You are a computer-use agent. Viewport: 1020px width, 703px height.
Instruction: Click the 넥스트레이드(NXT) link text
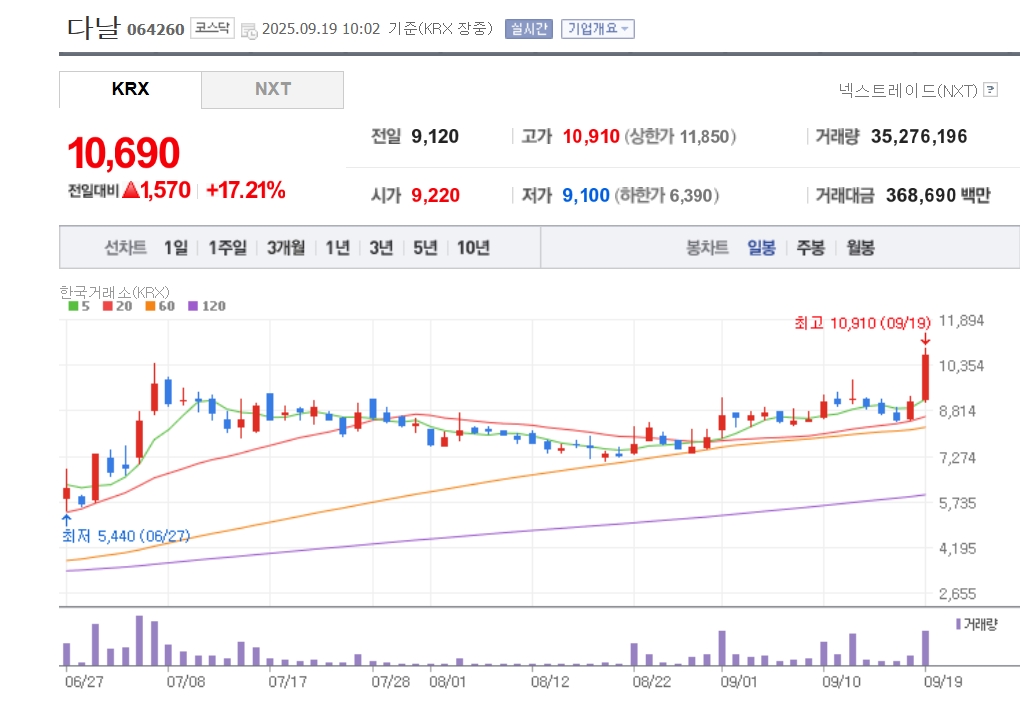(x=908, y=90)
